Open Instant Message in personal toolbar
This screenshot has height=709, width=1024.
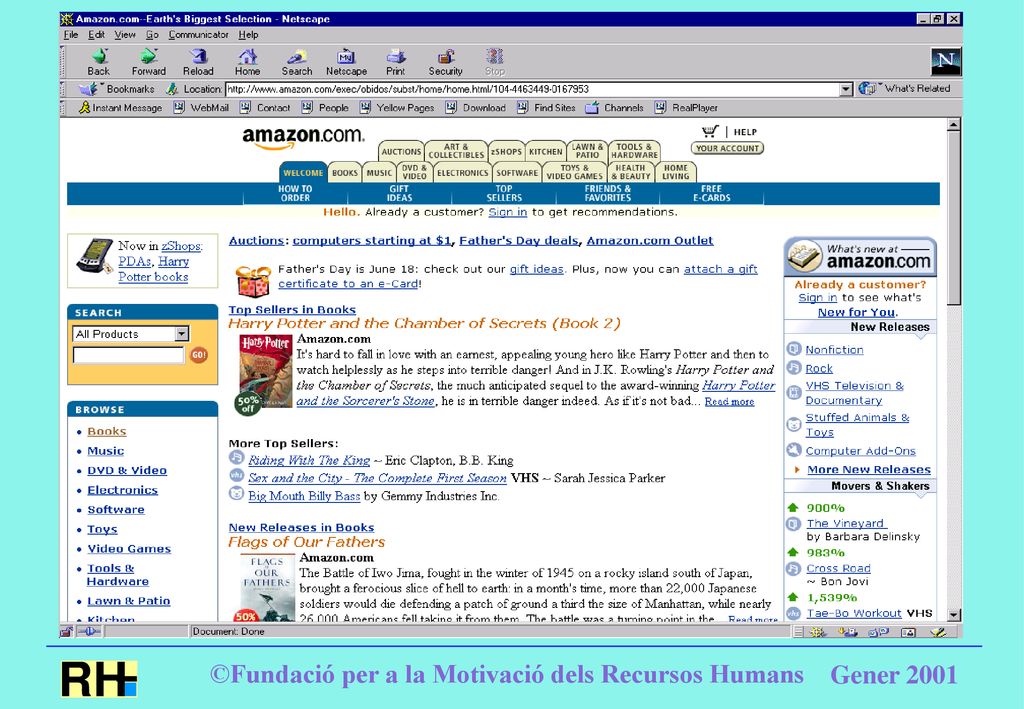(x=120, y=108)
